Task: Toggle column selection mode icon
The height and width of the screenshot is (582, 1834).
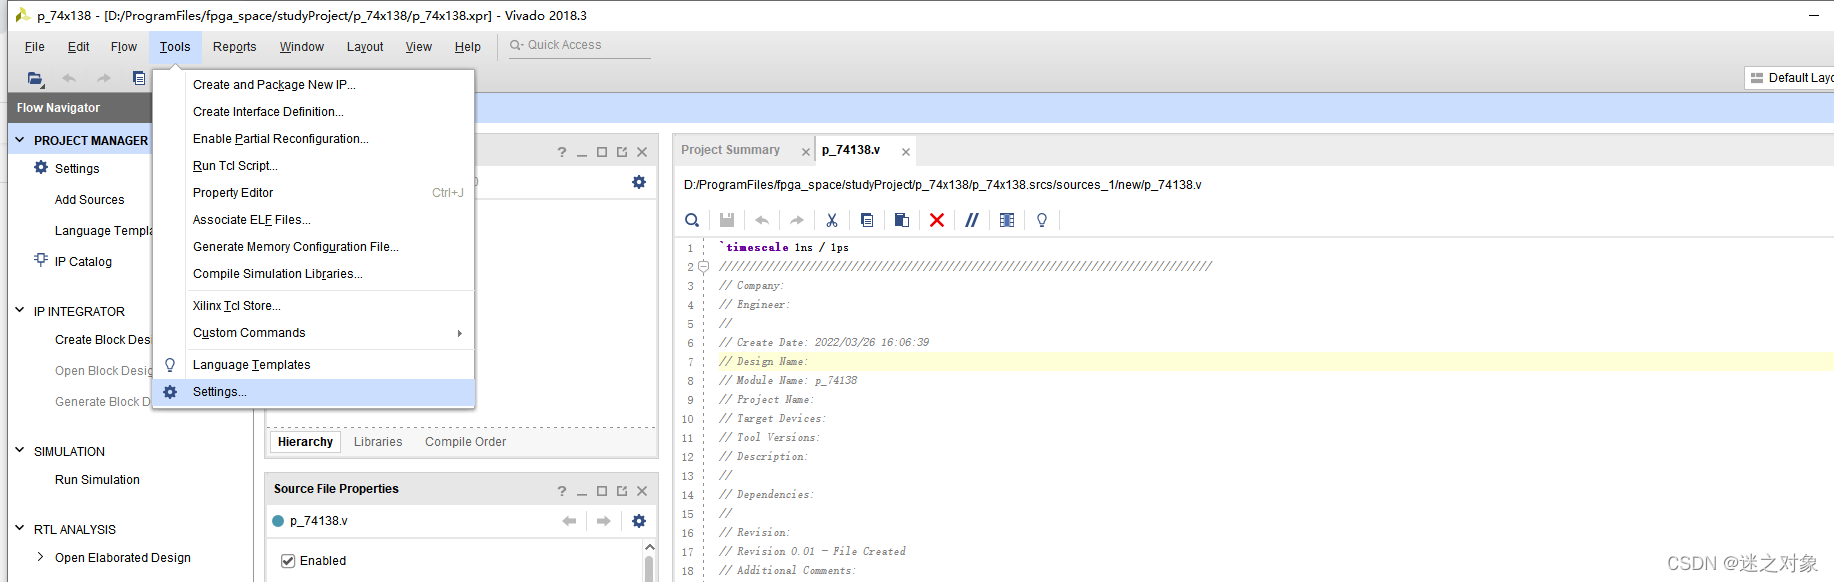Action: [1007, 220]
